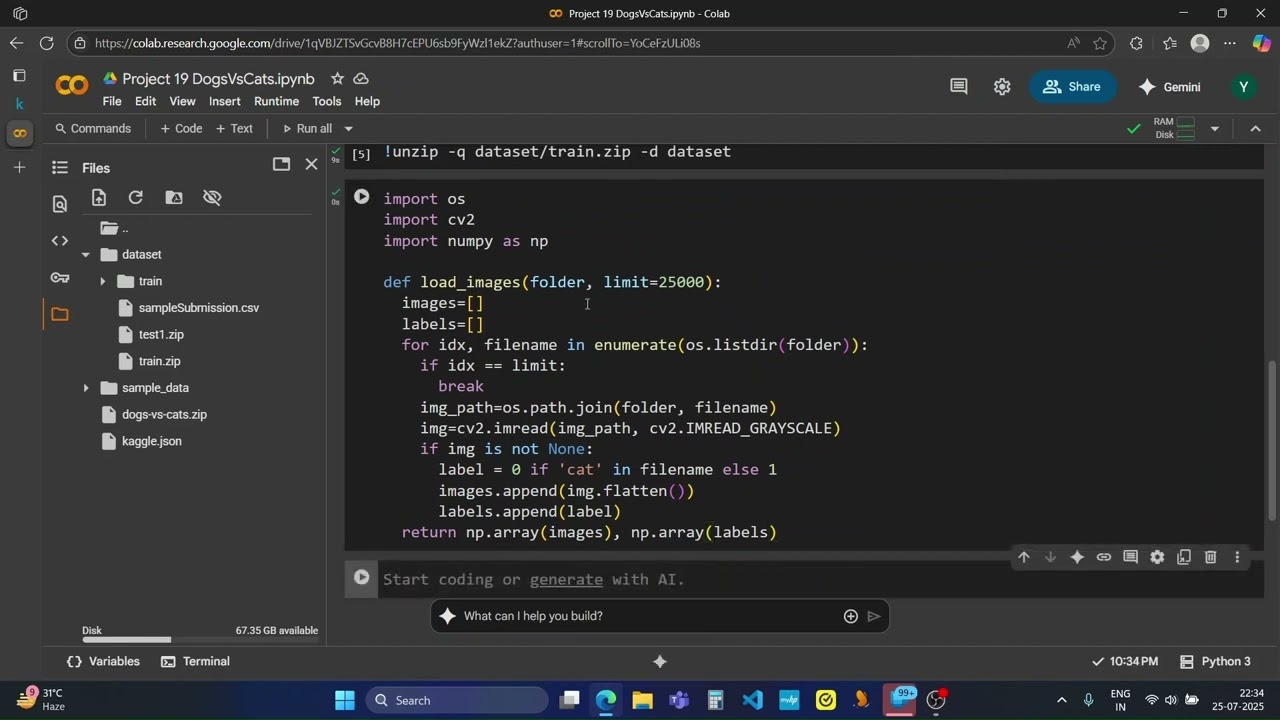
Task: Open Run all options dropdown arrow
Action: pyautogui.click(x=348, y=129)
